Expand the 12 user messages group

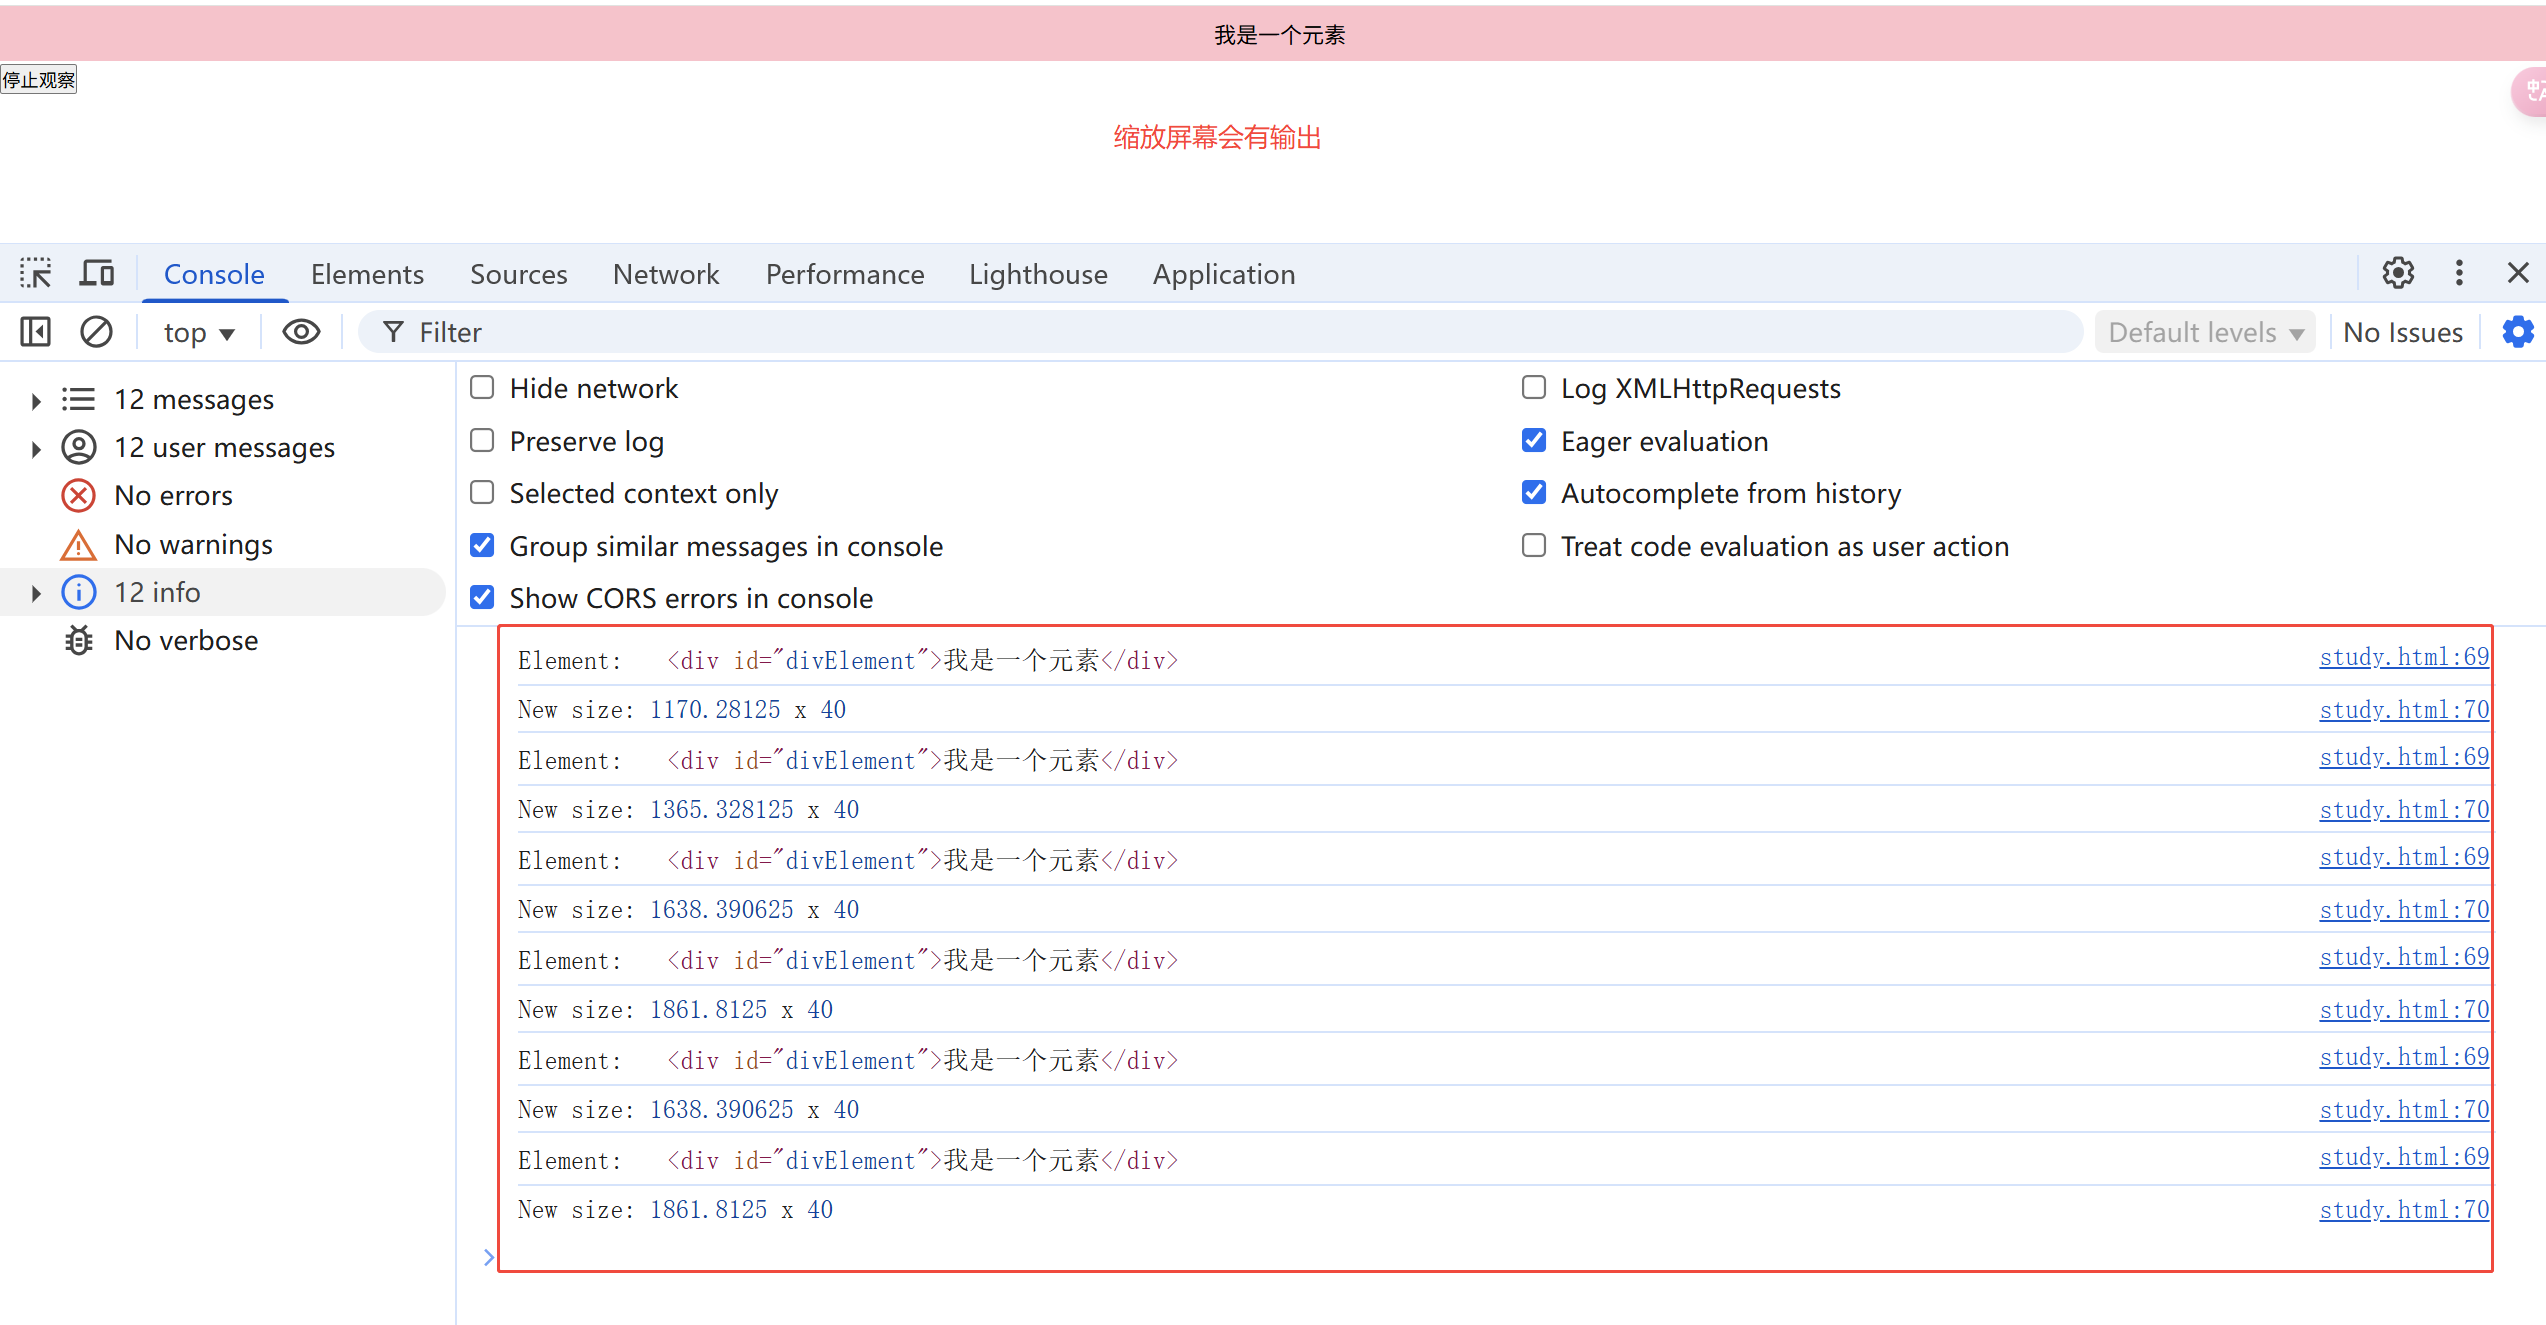(36, 447)
